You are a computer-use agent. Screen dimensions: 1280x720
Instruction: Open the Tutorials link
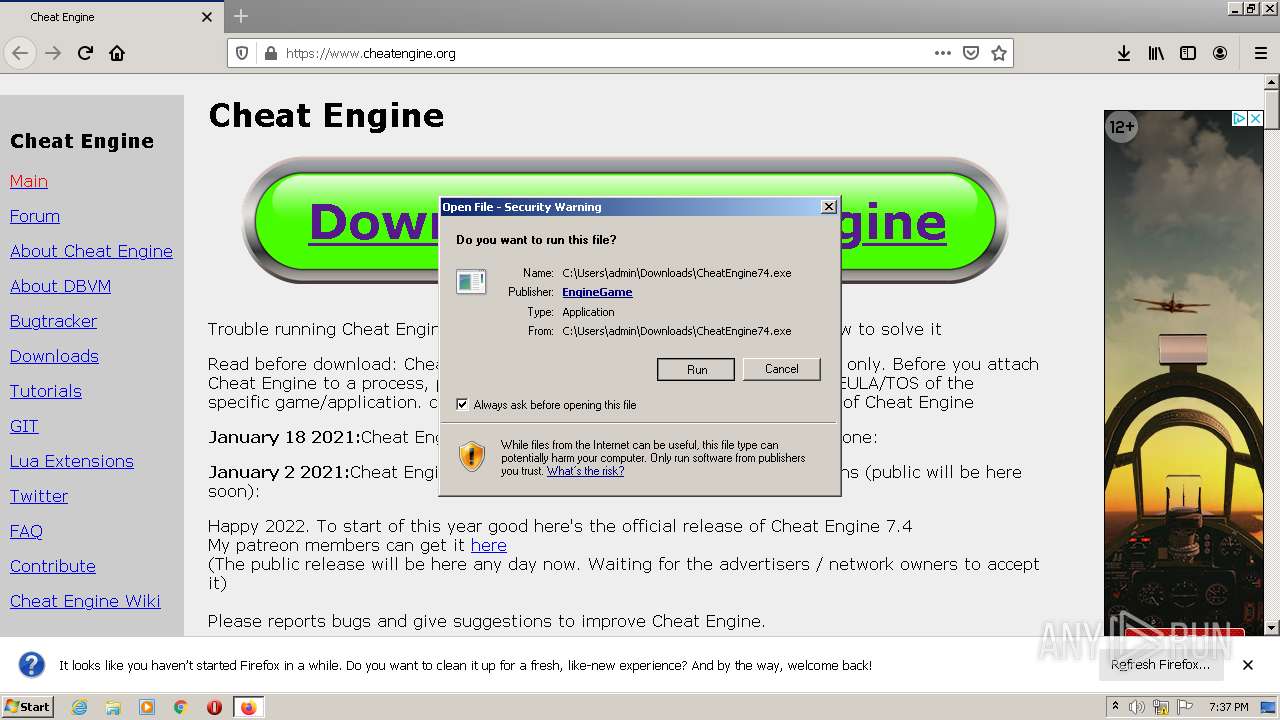[x=46, y=391]
